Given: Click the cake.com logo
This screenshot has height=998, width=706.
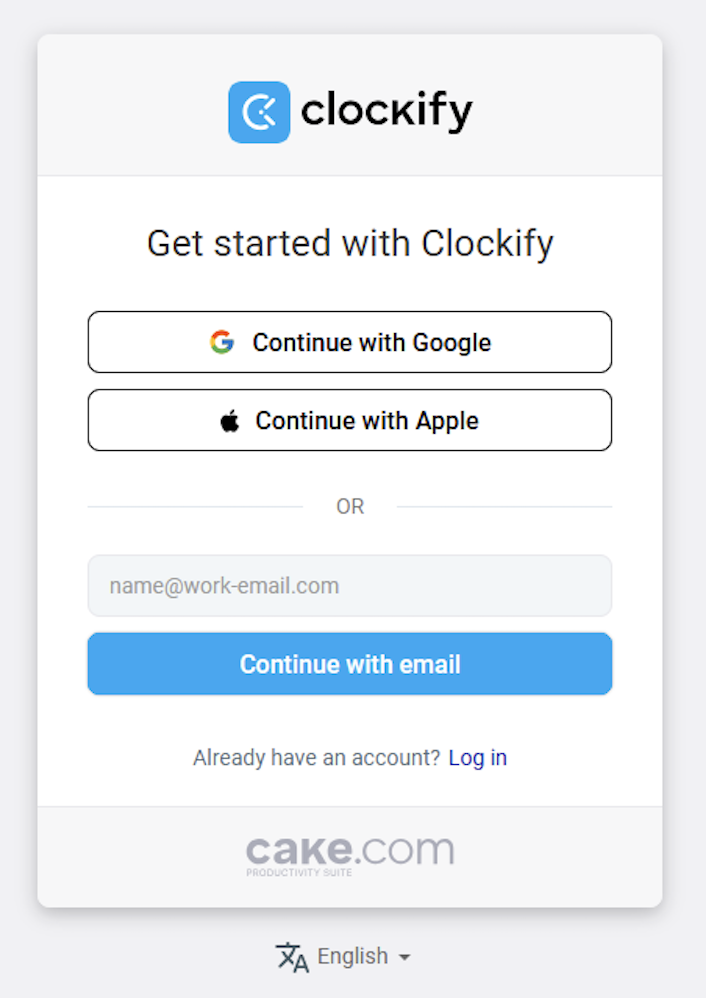Looking at the screenshot, I should click(x=350, y=855).
